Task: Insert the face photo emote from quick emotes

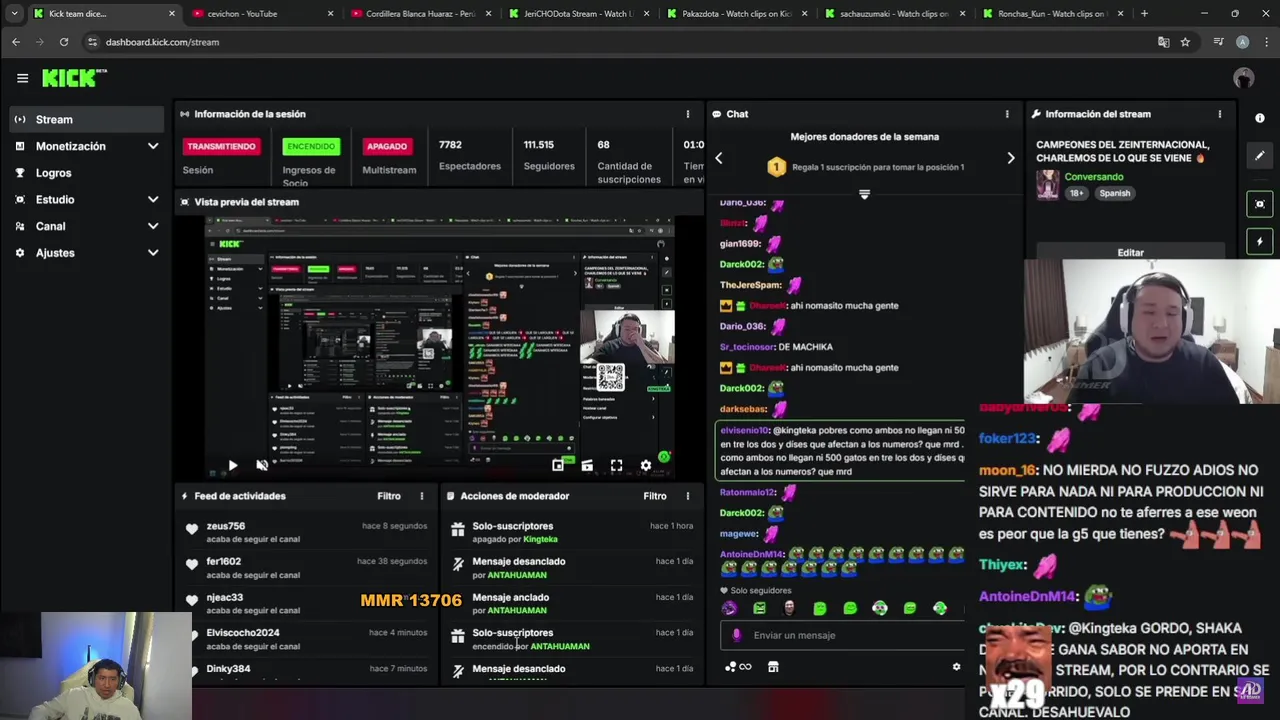Action: tap(789, 608)
